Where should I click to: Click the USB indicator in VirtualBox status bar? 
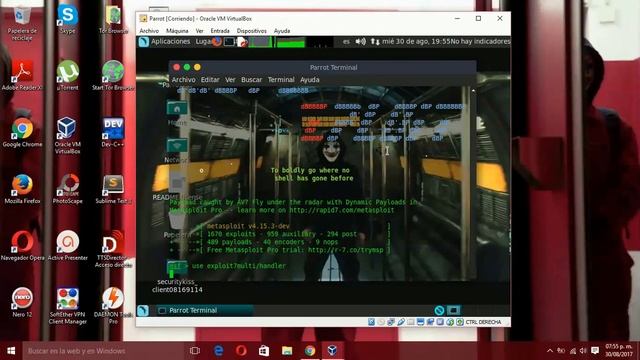pyautogui.click(x=401, y=322)
